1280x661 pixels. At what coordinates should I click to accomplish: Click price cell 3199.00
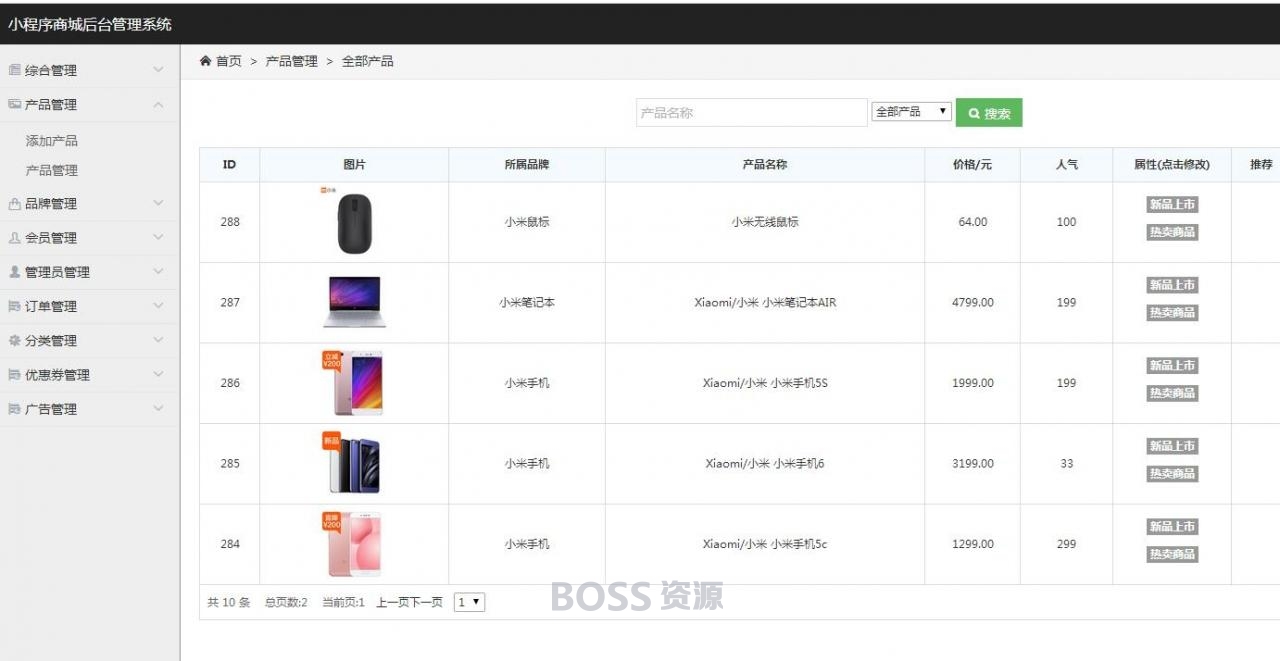(x=973, y=463)
